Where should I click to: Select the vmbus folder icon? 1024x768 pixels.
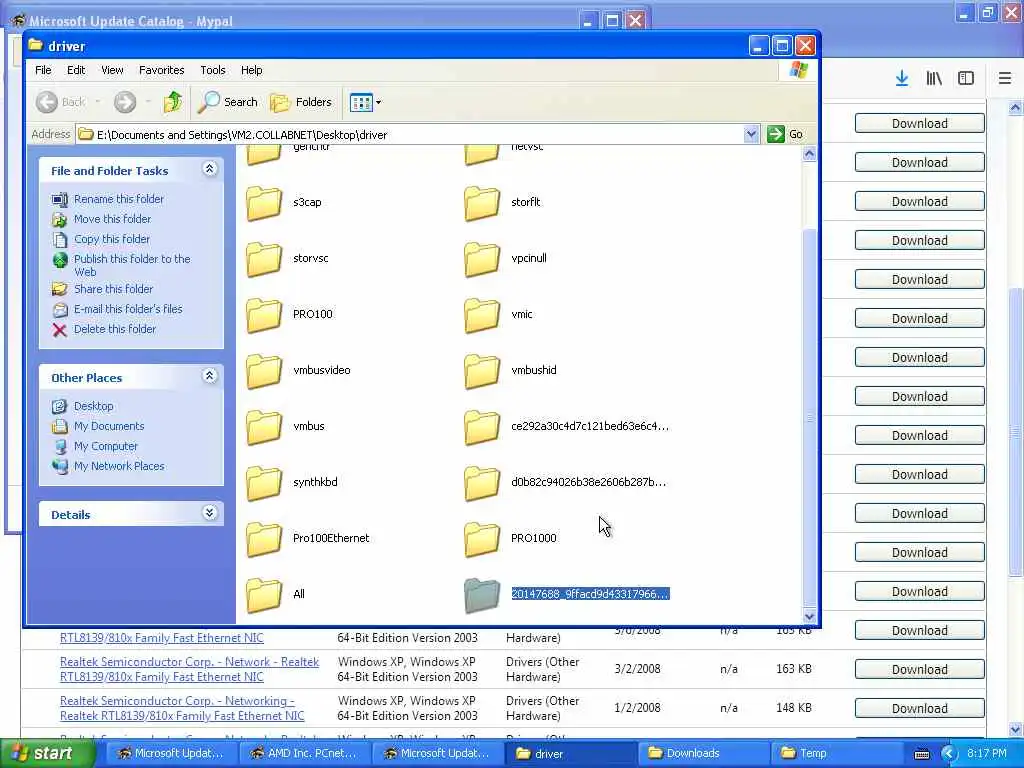click(x=264, y=427)
